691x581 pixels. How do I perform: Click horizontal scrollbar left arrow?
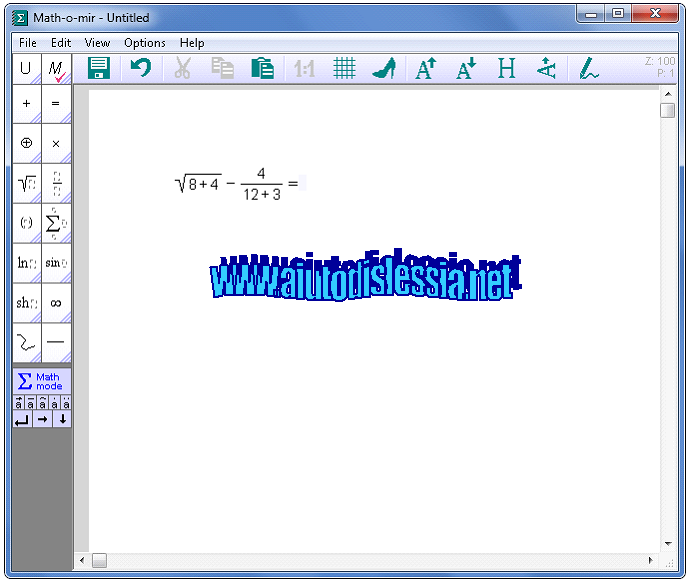(82, 560)
